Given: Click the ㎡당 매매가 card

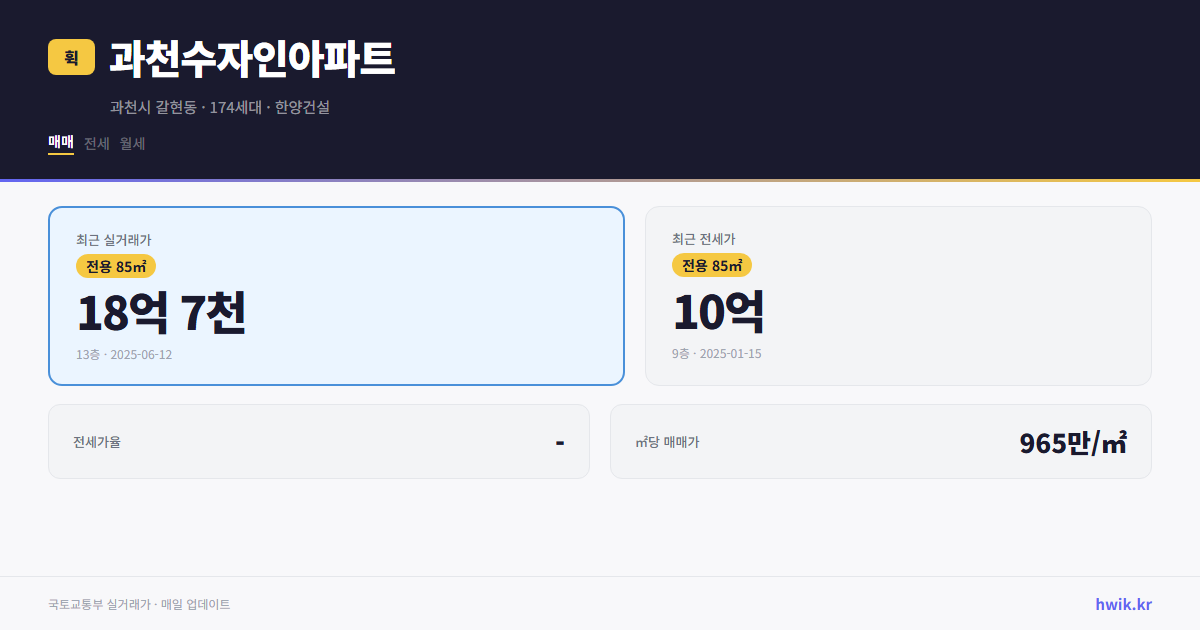Looking at the screenshot, I should coord(880,441).
